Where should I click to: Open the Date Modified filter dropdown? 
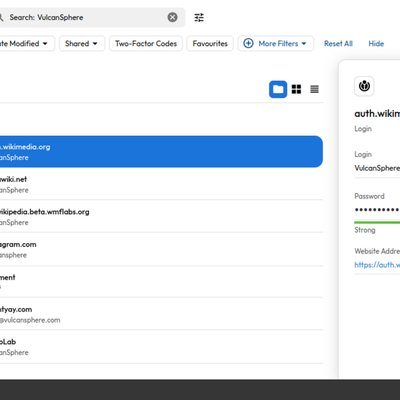pos(27,43)
